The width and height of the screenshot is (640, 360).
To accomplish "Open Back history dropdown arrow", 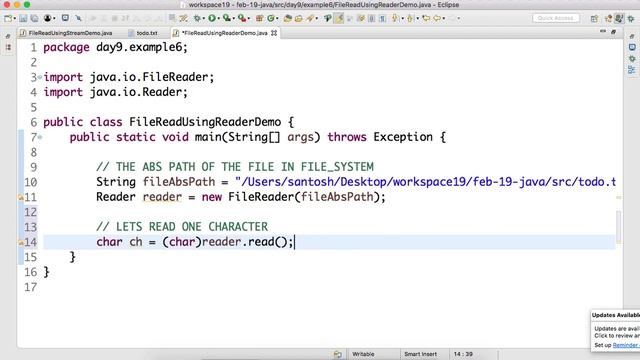I will click(444, 18).
